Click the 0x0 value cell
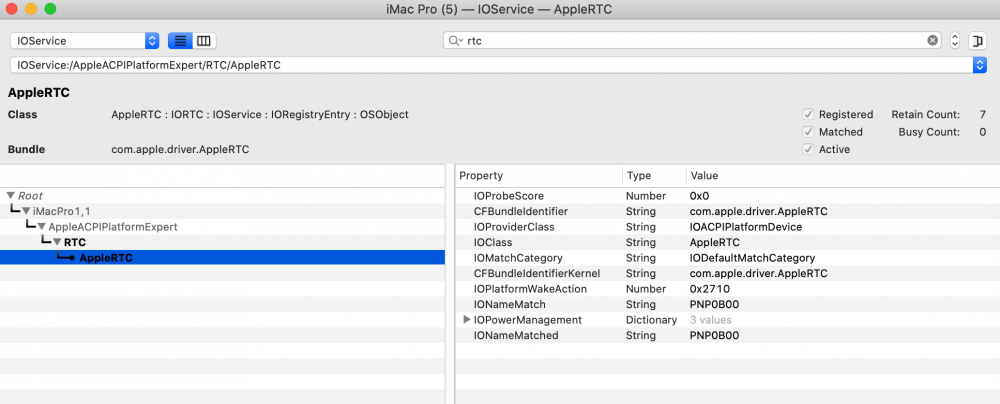 tap(700, 196)
